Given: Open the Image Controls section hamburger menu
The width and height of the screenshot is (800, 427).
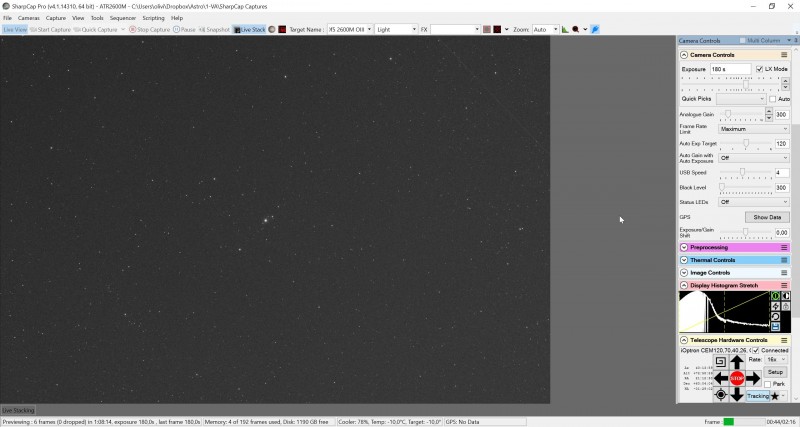Looking at the screenshot, I should tap(784, 273).
